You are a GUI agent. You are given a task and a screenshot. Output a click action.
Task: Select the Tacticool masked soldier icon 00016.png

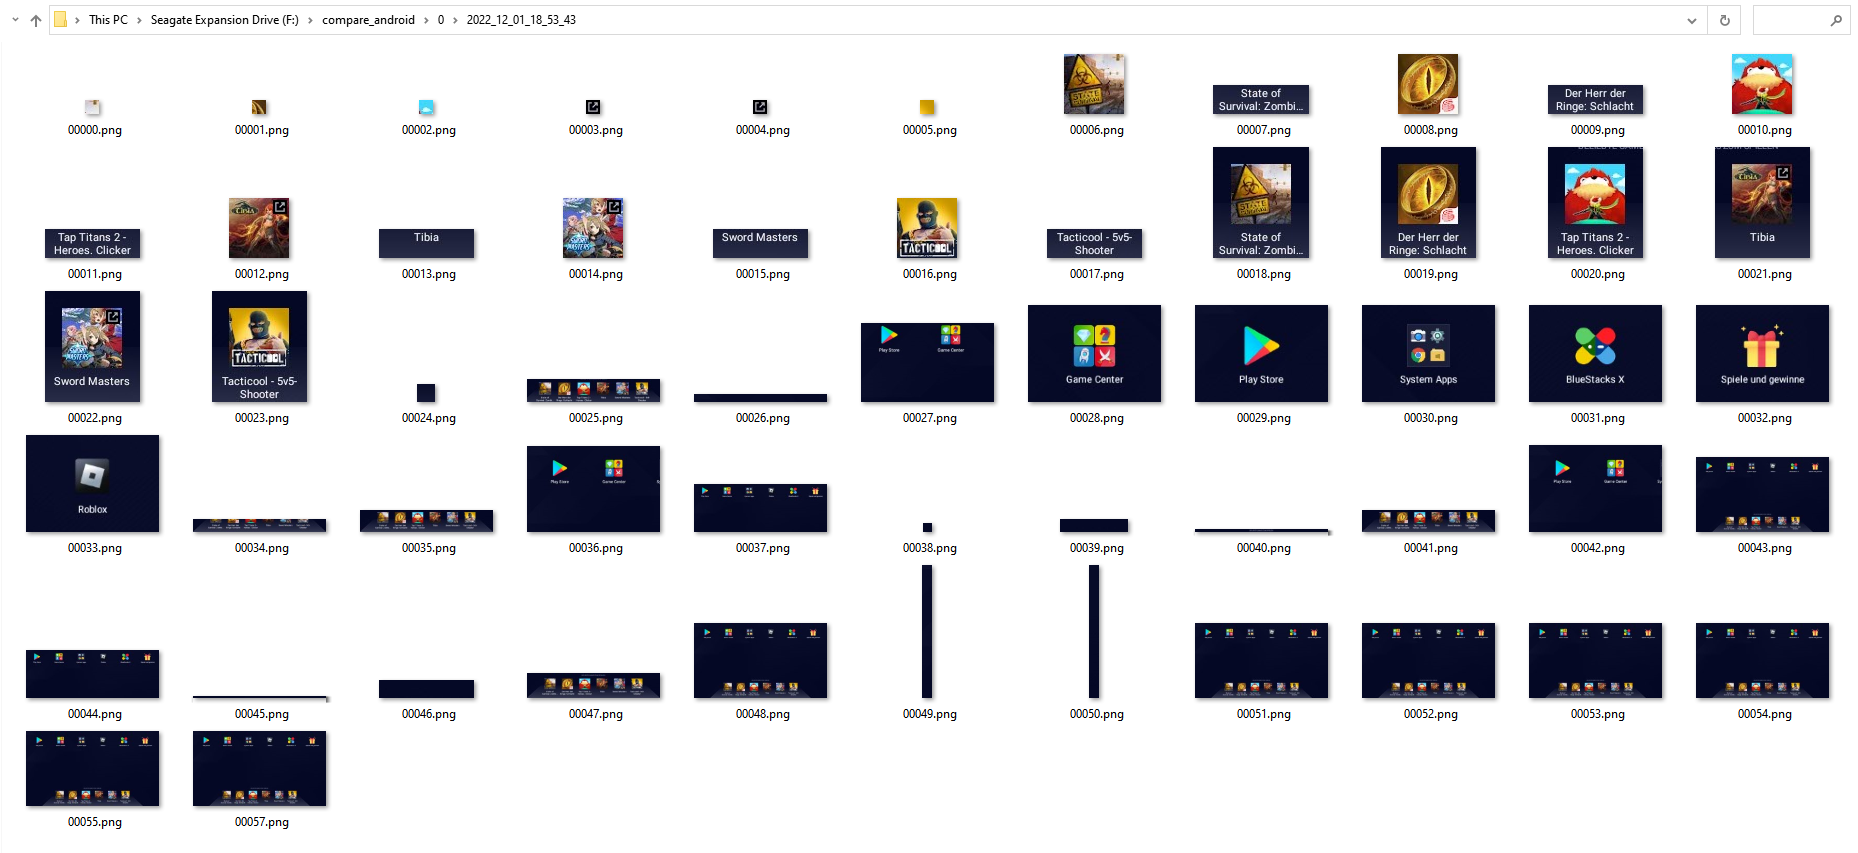[x=927, y=228]
